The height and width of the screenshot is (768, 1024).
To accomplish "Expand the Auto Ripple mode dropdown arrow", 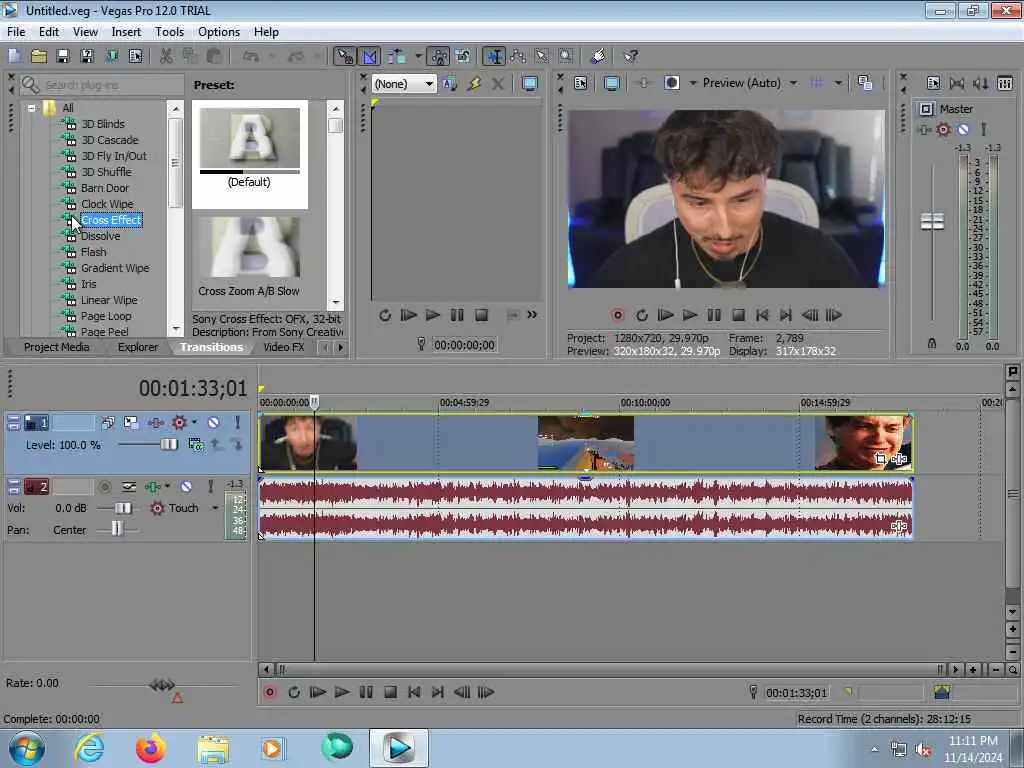I will pos(418,56).
